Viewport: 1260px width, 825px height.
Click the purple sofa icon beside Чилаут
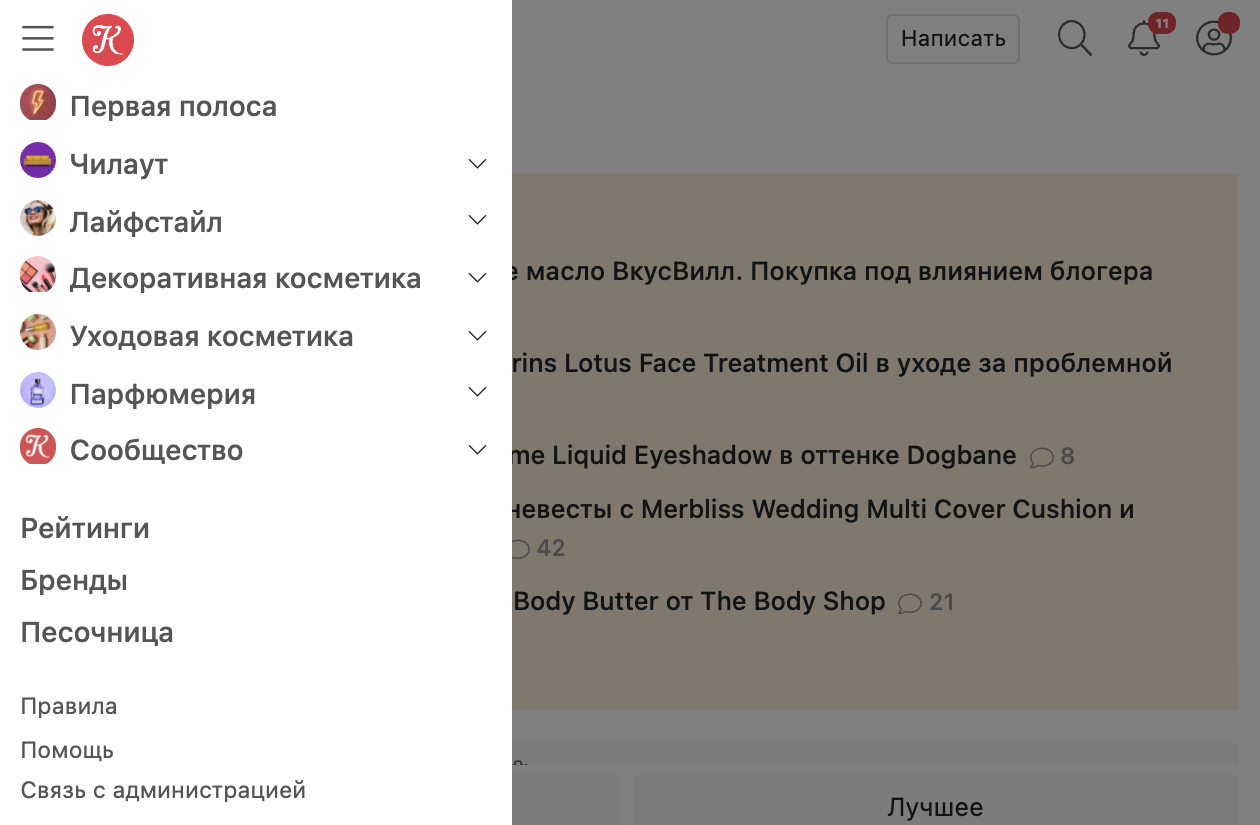point(38,161)
